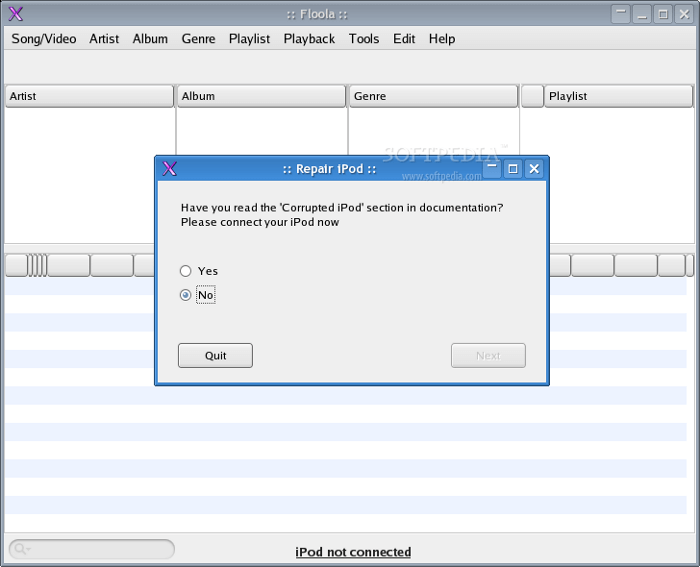700x567 pixels.
Task: Open the Song/Video menu
Action: coord(44,39)
